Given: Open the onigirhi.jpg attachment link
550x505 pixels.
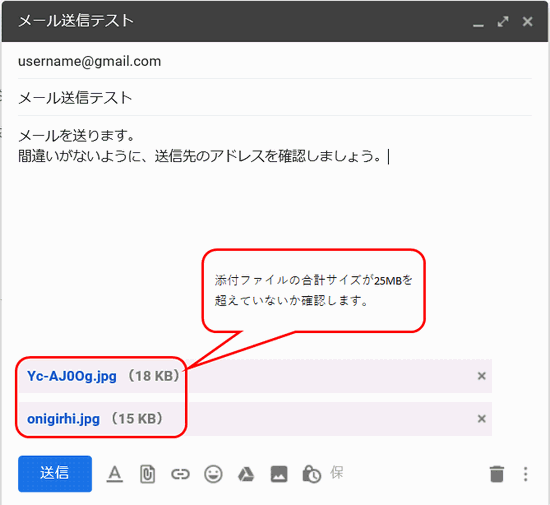Looking at the screenshot, I should pyautogui.click(x=63, y=419).
